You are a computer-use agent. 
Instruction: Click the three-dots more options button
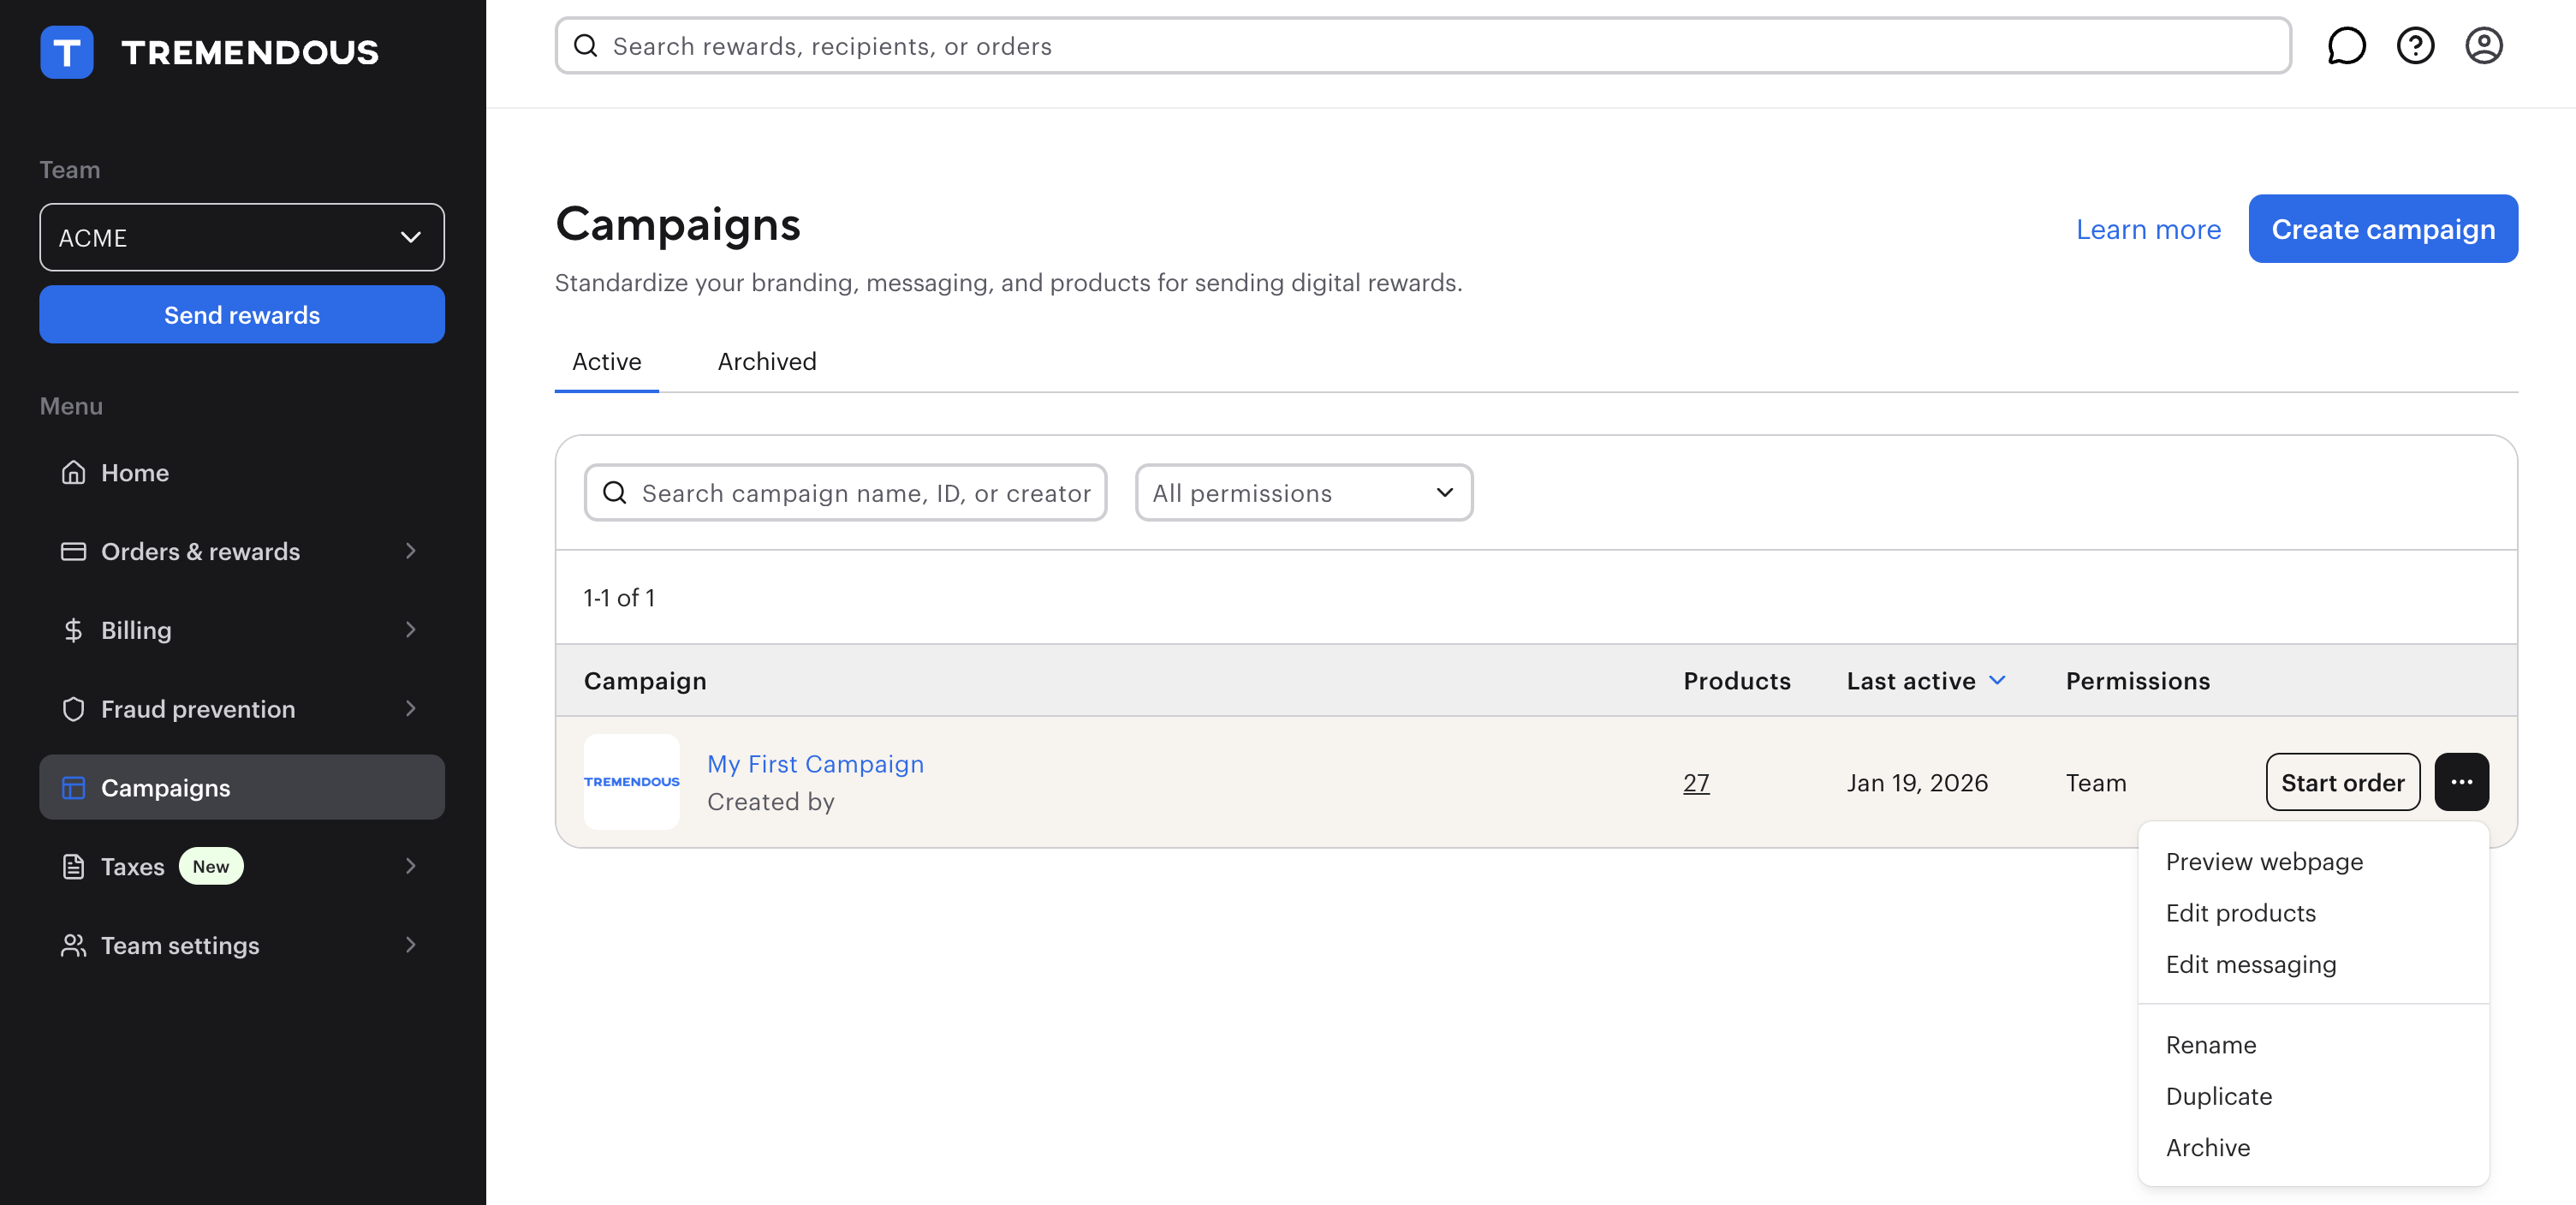[2461, 782]
